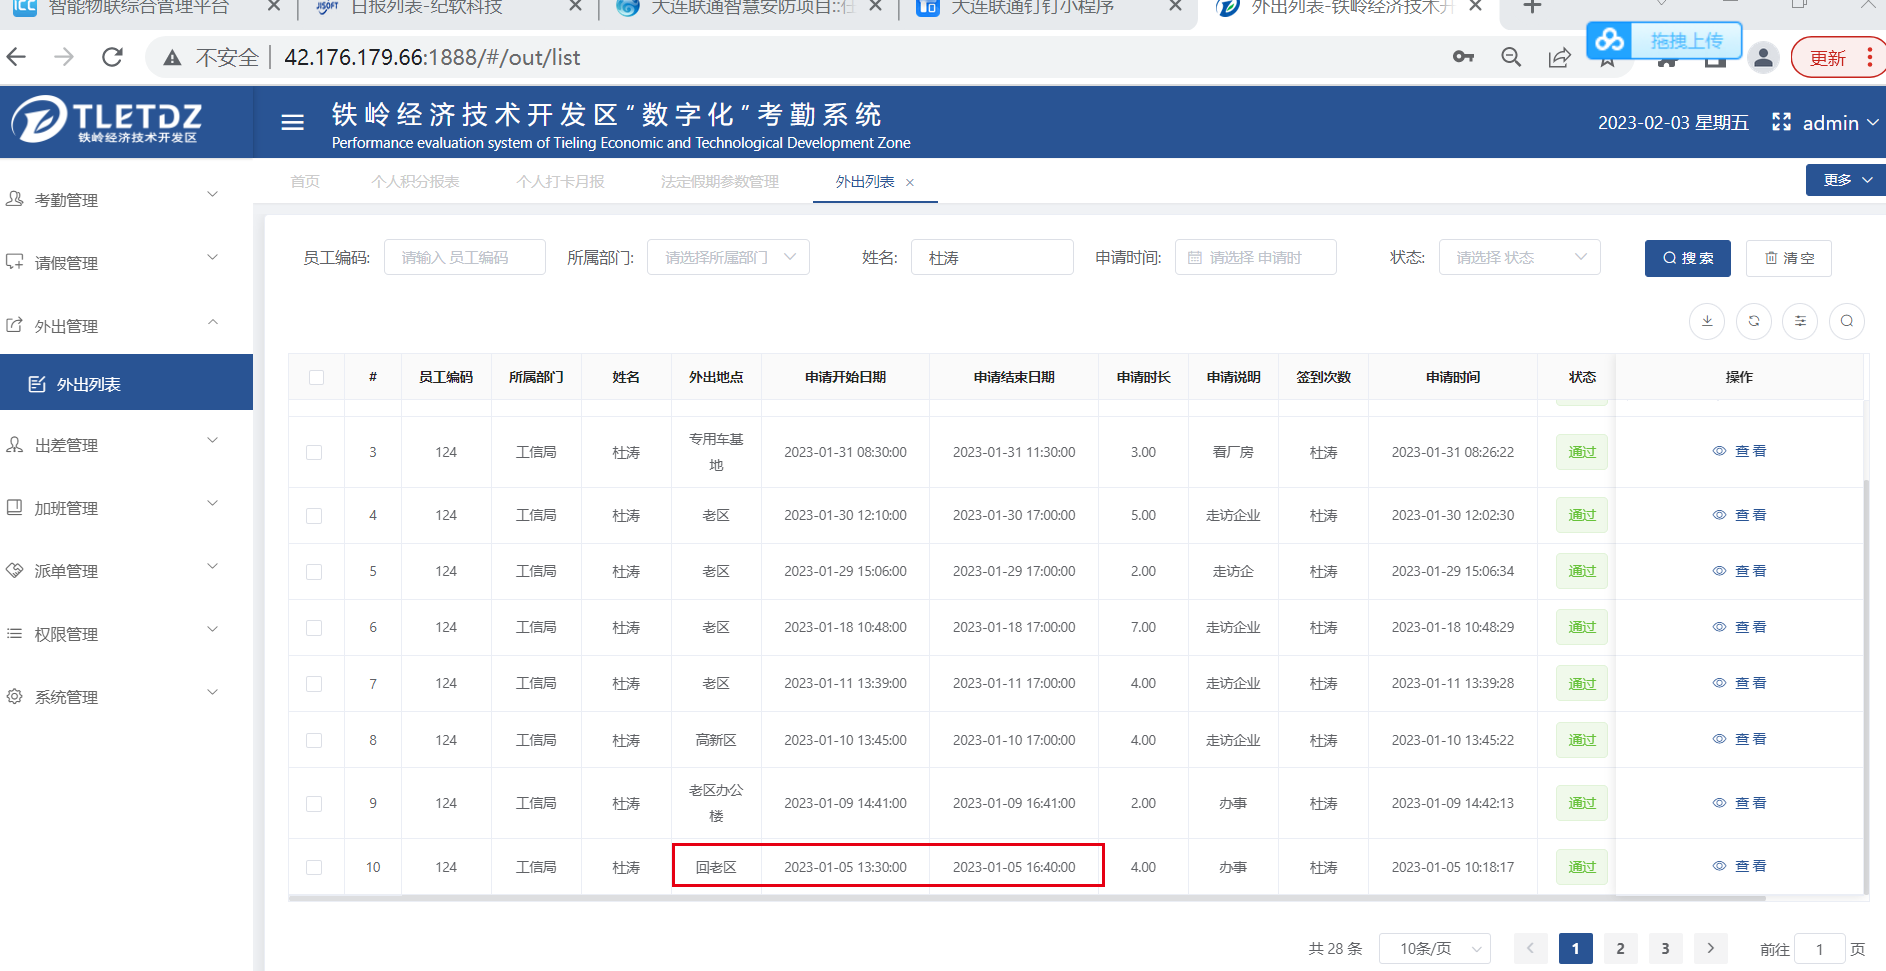Open the 状态 dropdown
Image resolution: width=1886 pixels, height=971 pixels.
coord(1519,257)
